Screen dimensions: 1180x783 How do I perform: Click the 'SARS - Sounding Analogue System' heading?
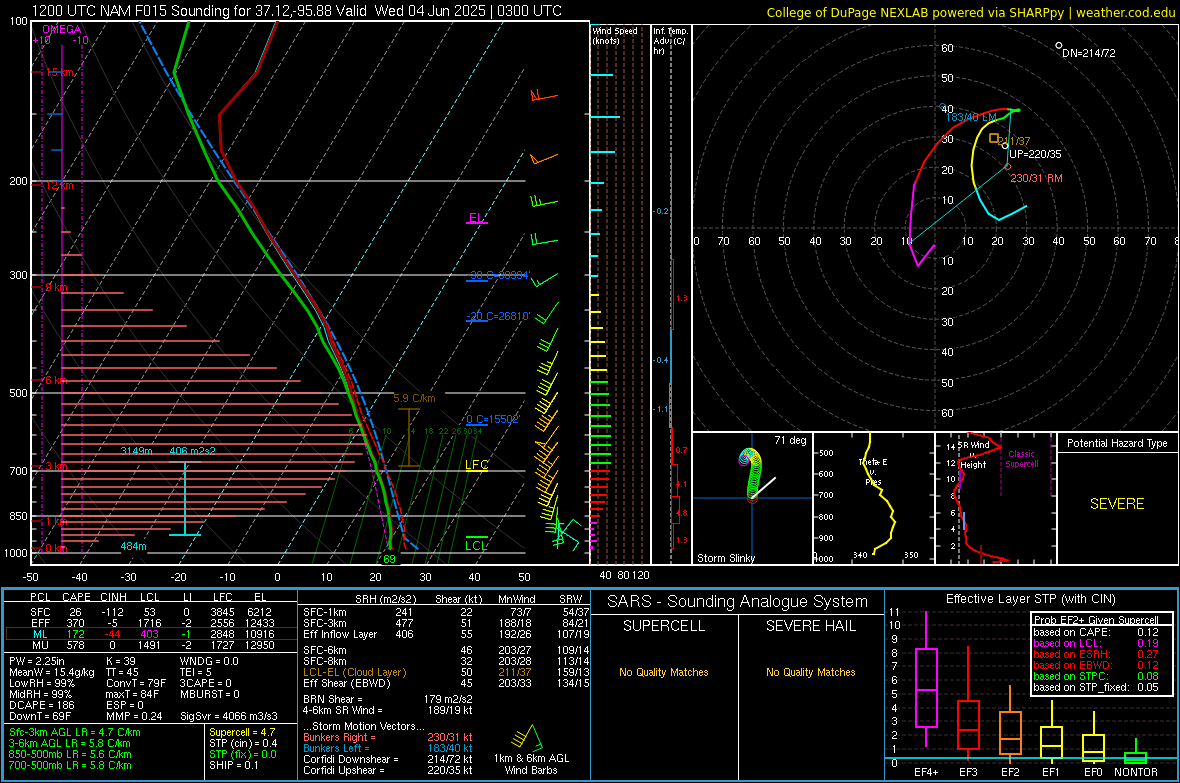pos(738,602)
